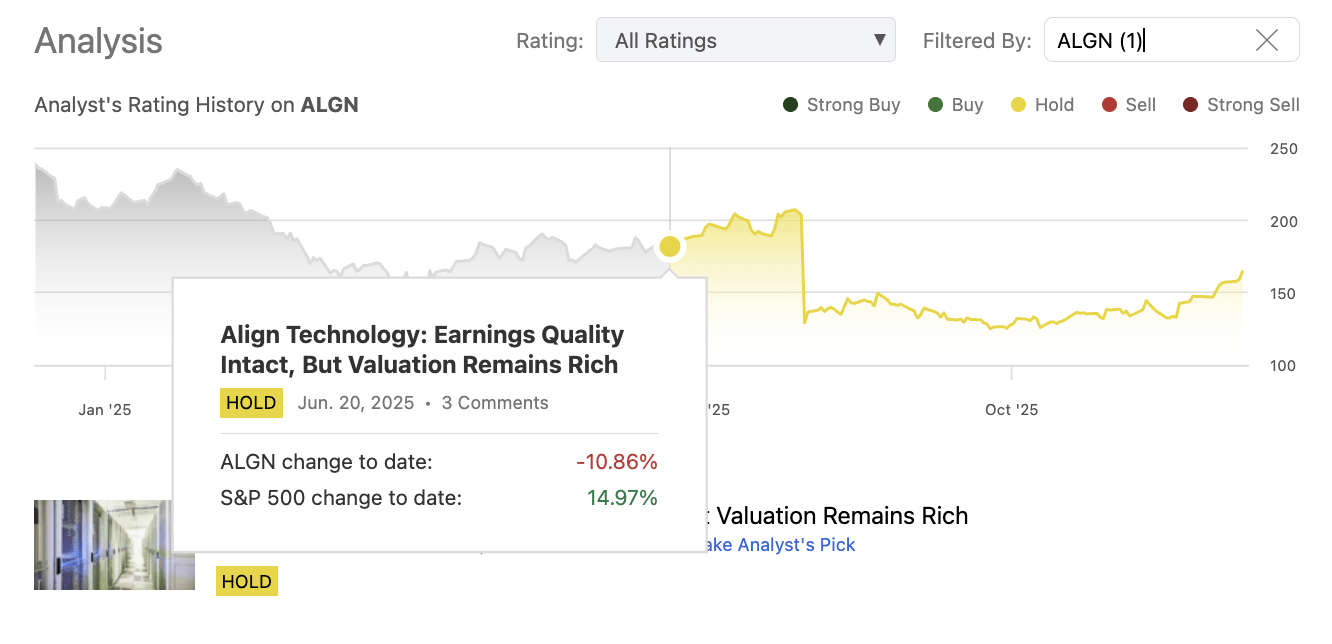The height and width of the screenshot is (644, 1332).
Task: Select the Analysis section heading
Action: pyautogui.click(x=97, y=42)
